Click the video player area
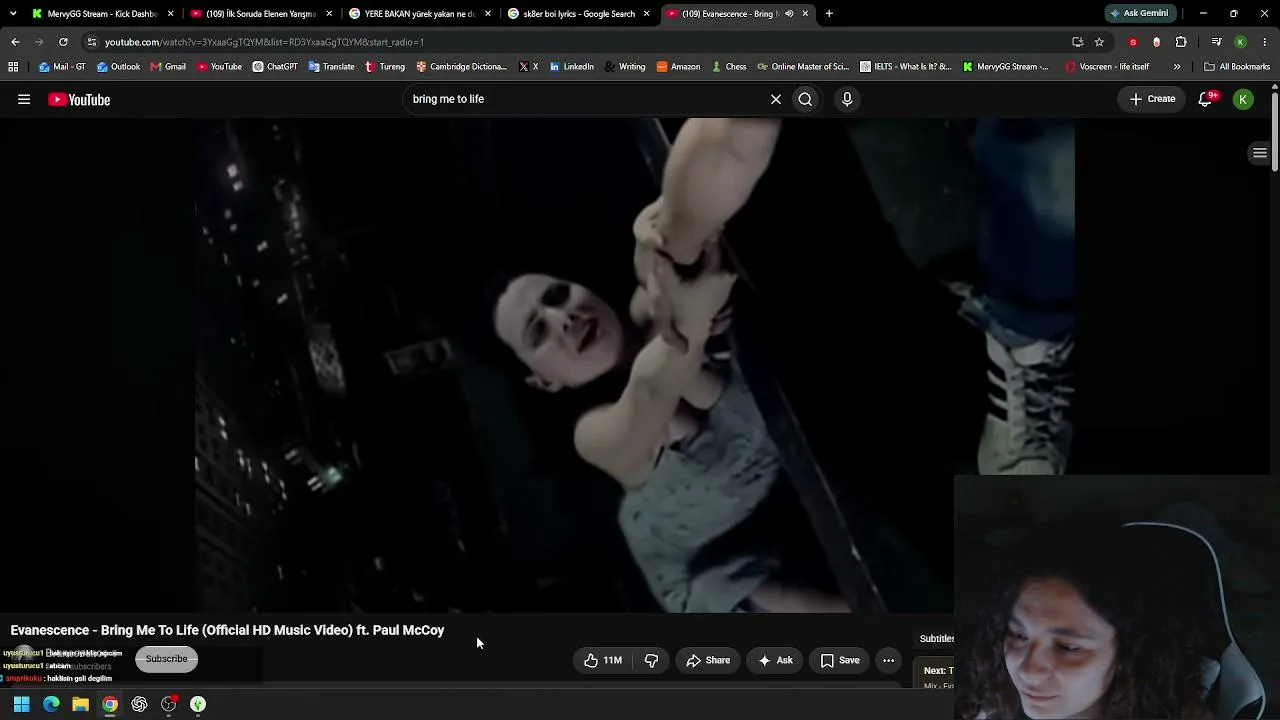 click(x=635, y=365)
